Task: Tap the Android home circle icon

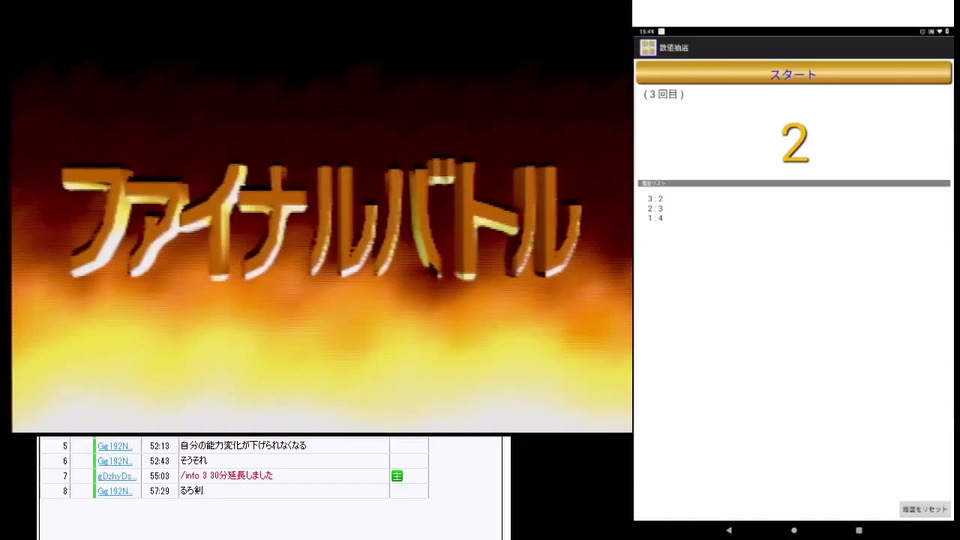Action: point(794,530)
